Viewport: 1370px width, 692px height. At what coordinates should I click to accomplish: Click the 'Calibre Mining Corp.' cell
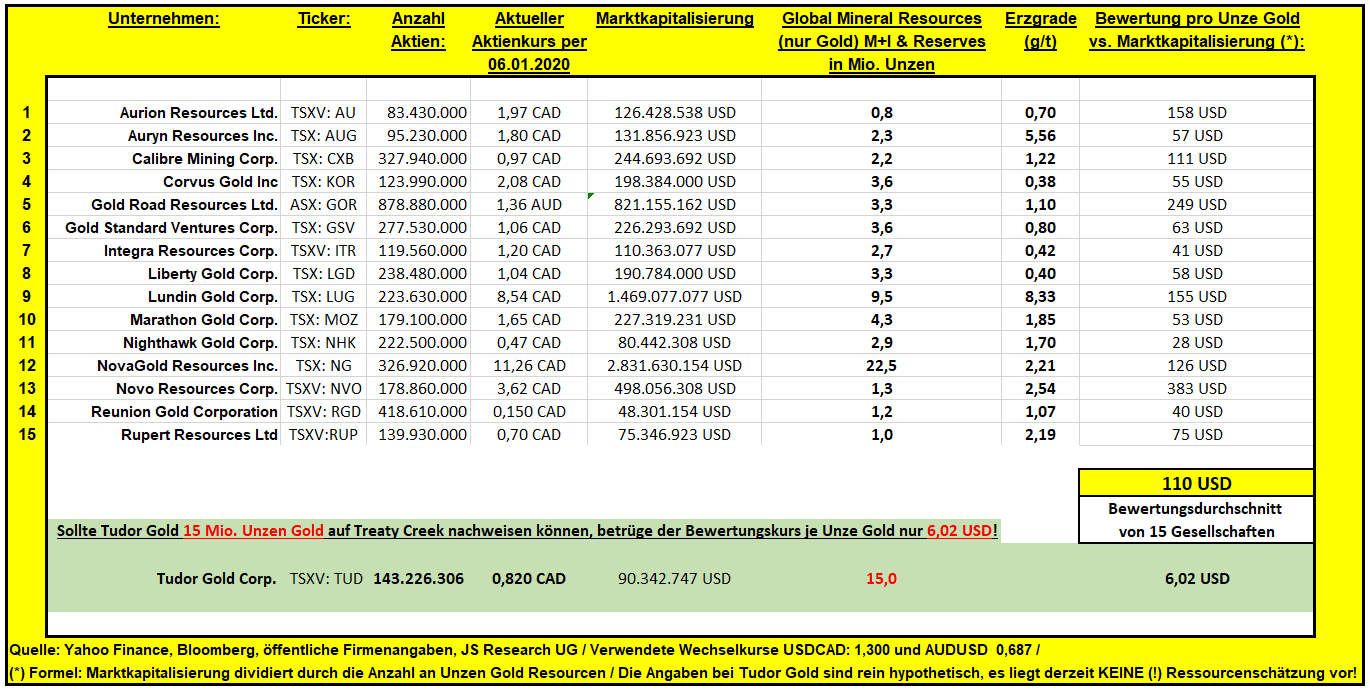(x=205, y=159)
